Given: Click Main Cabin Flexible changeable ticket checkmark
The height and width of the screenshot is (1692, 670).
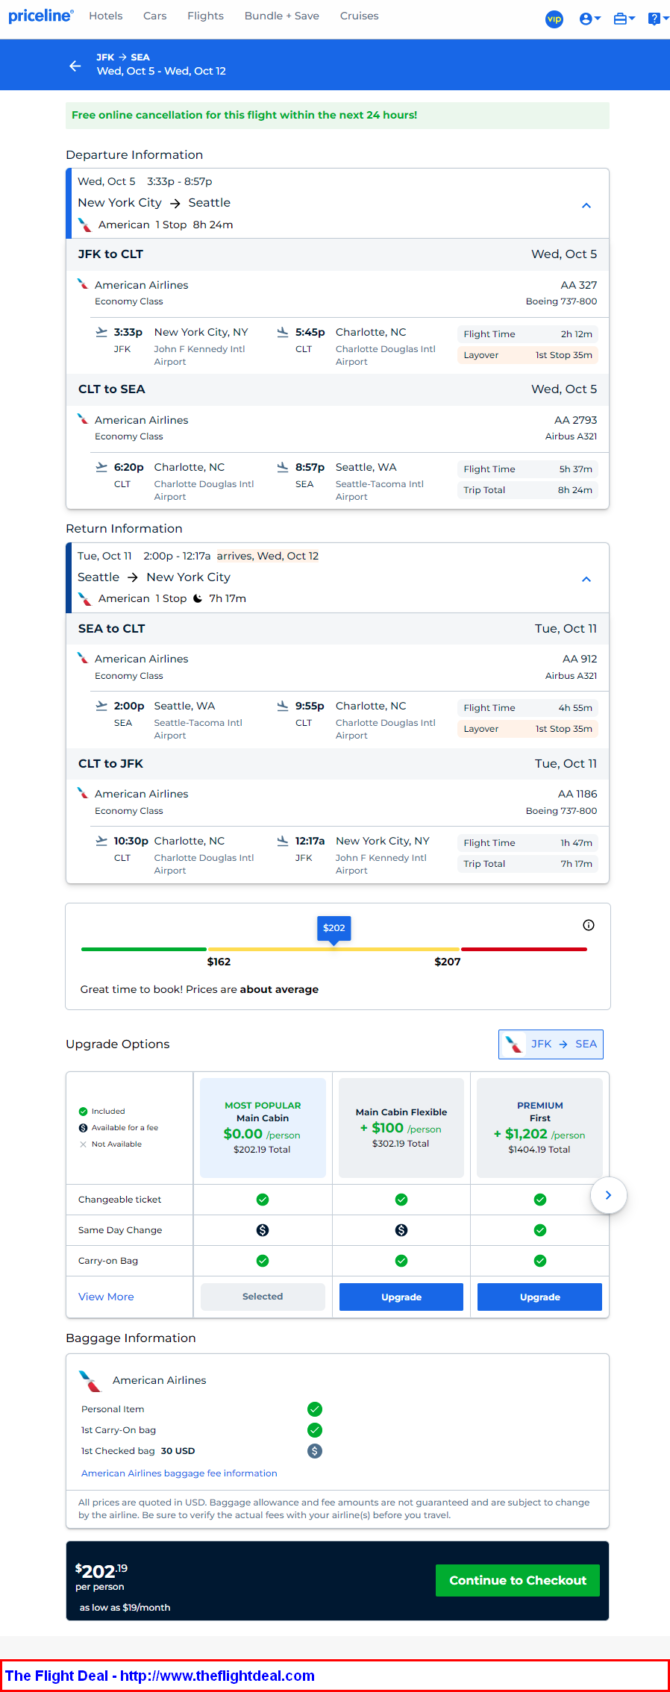Looking at the screenshot, I should point(401,1200).
